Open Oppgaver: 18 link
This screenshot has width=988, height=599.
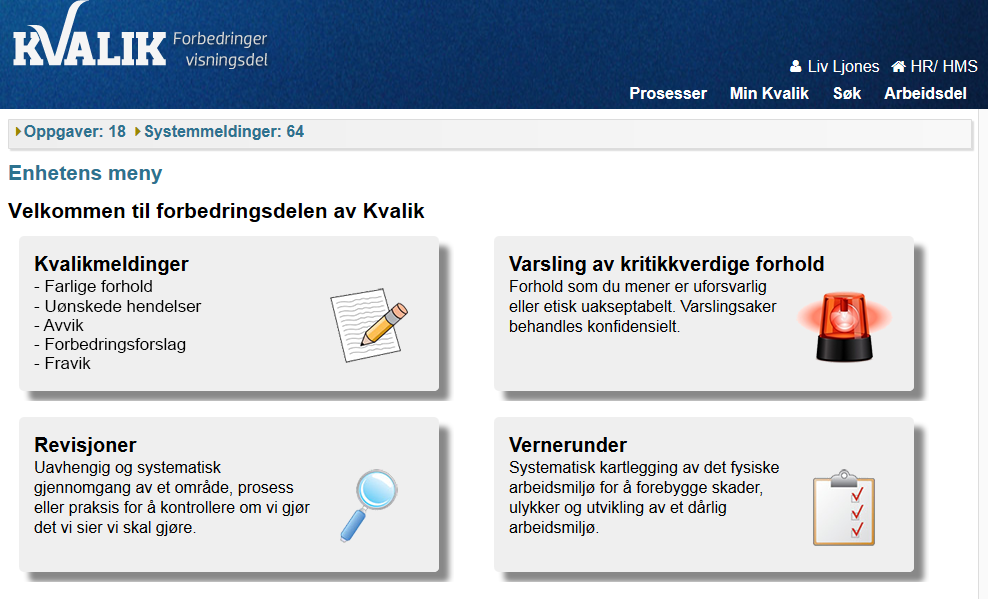(74, 132)
